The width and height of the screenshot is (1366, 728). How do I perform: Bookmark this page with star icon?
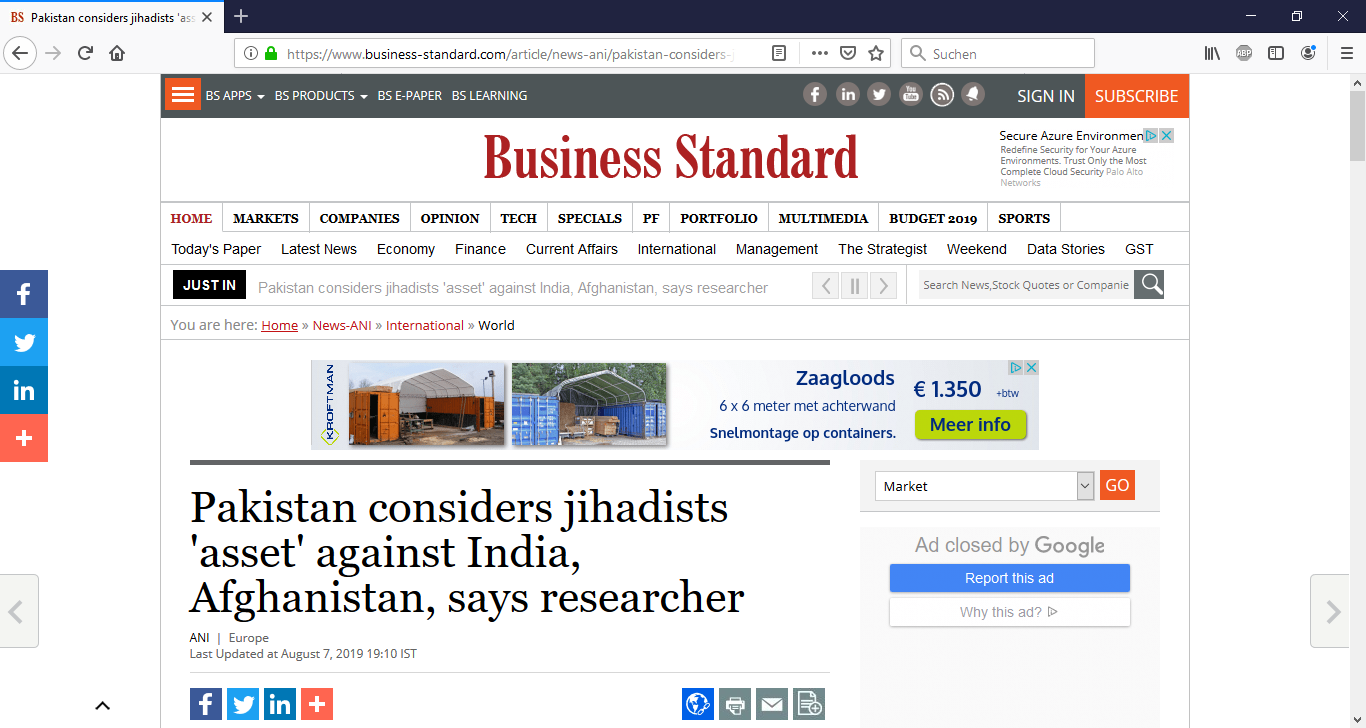coord(876,54)
